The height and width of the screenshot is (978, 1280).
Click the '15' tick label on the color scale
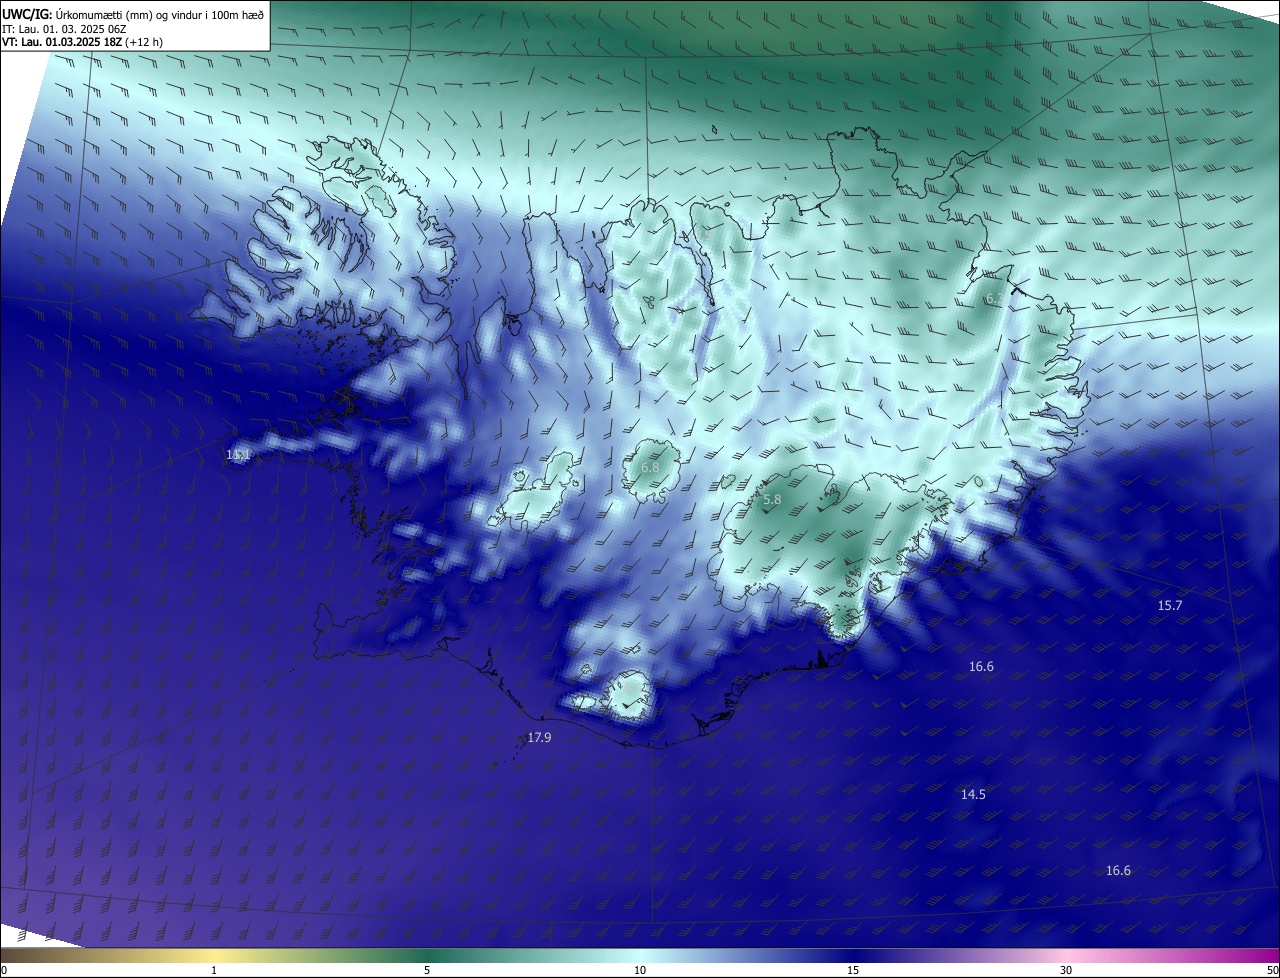(x=853, y=970)
